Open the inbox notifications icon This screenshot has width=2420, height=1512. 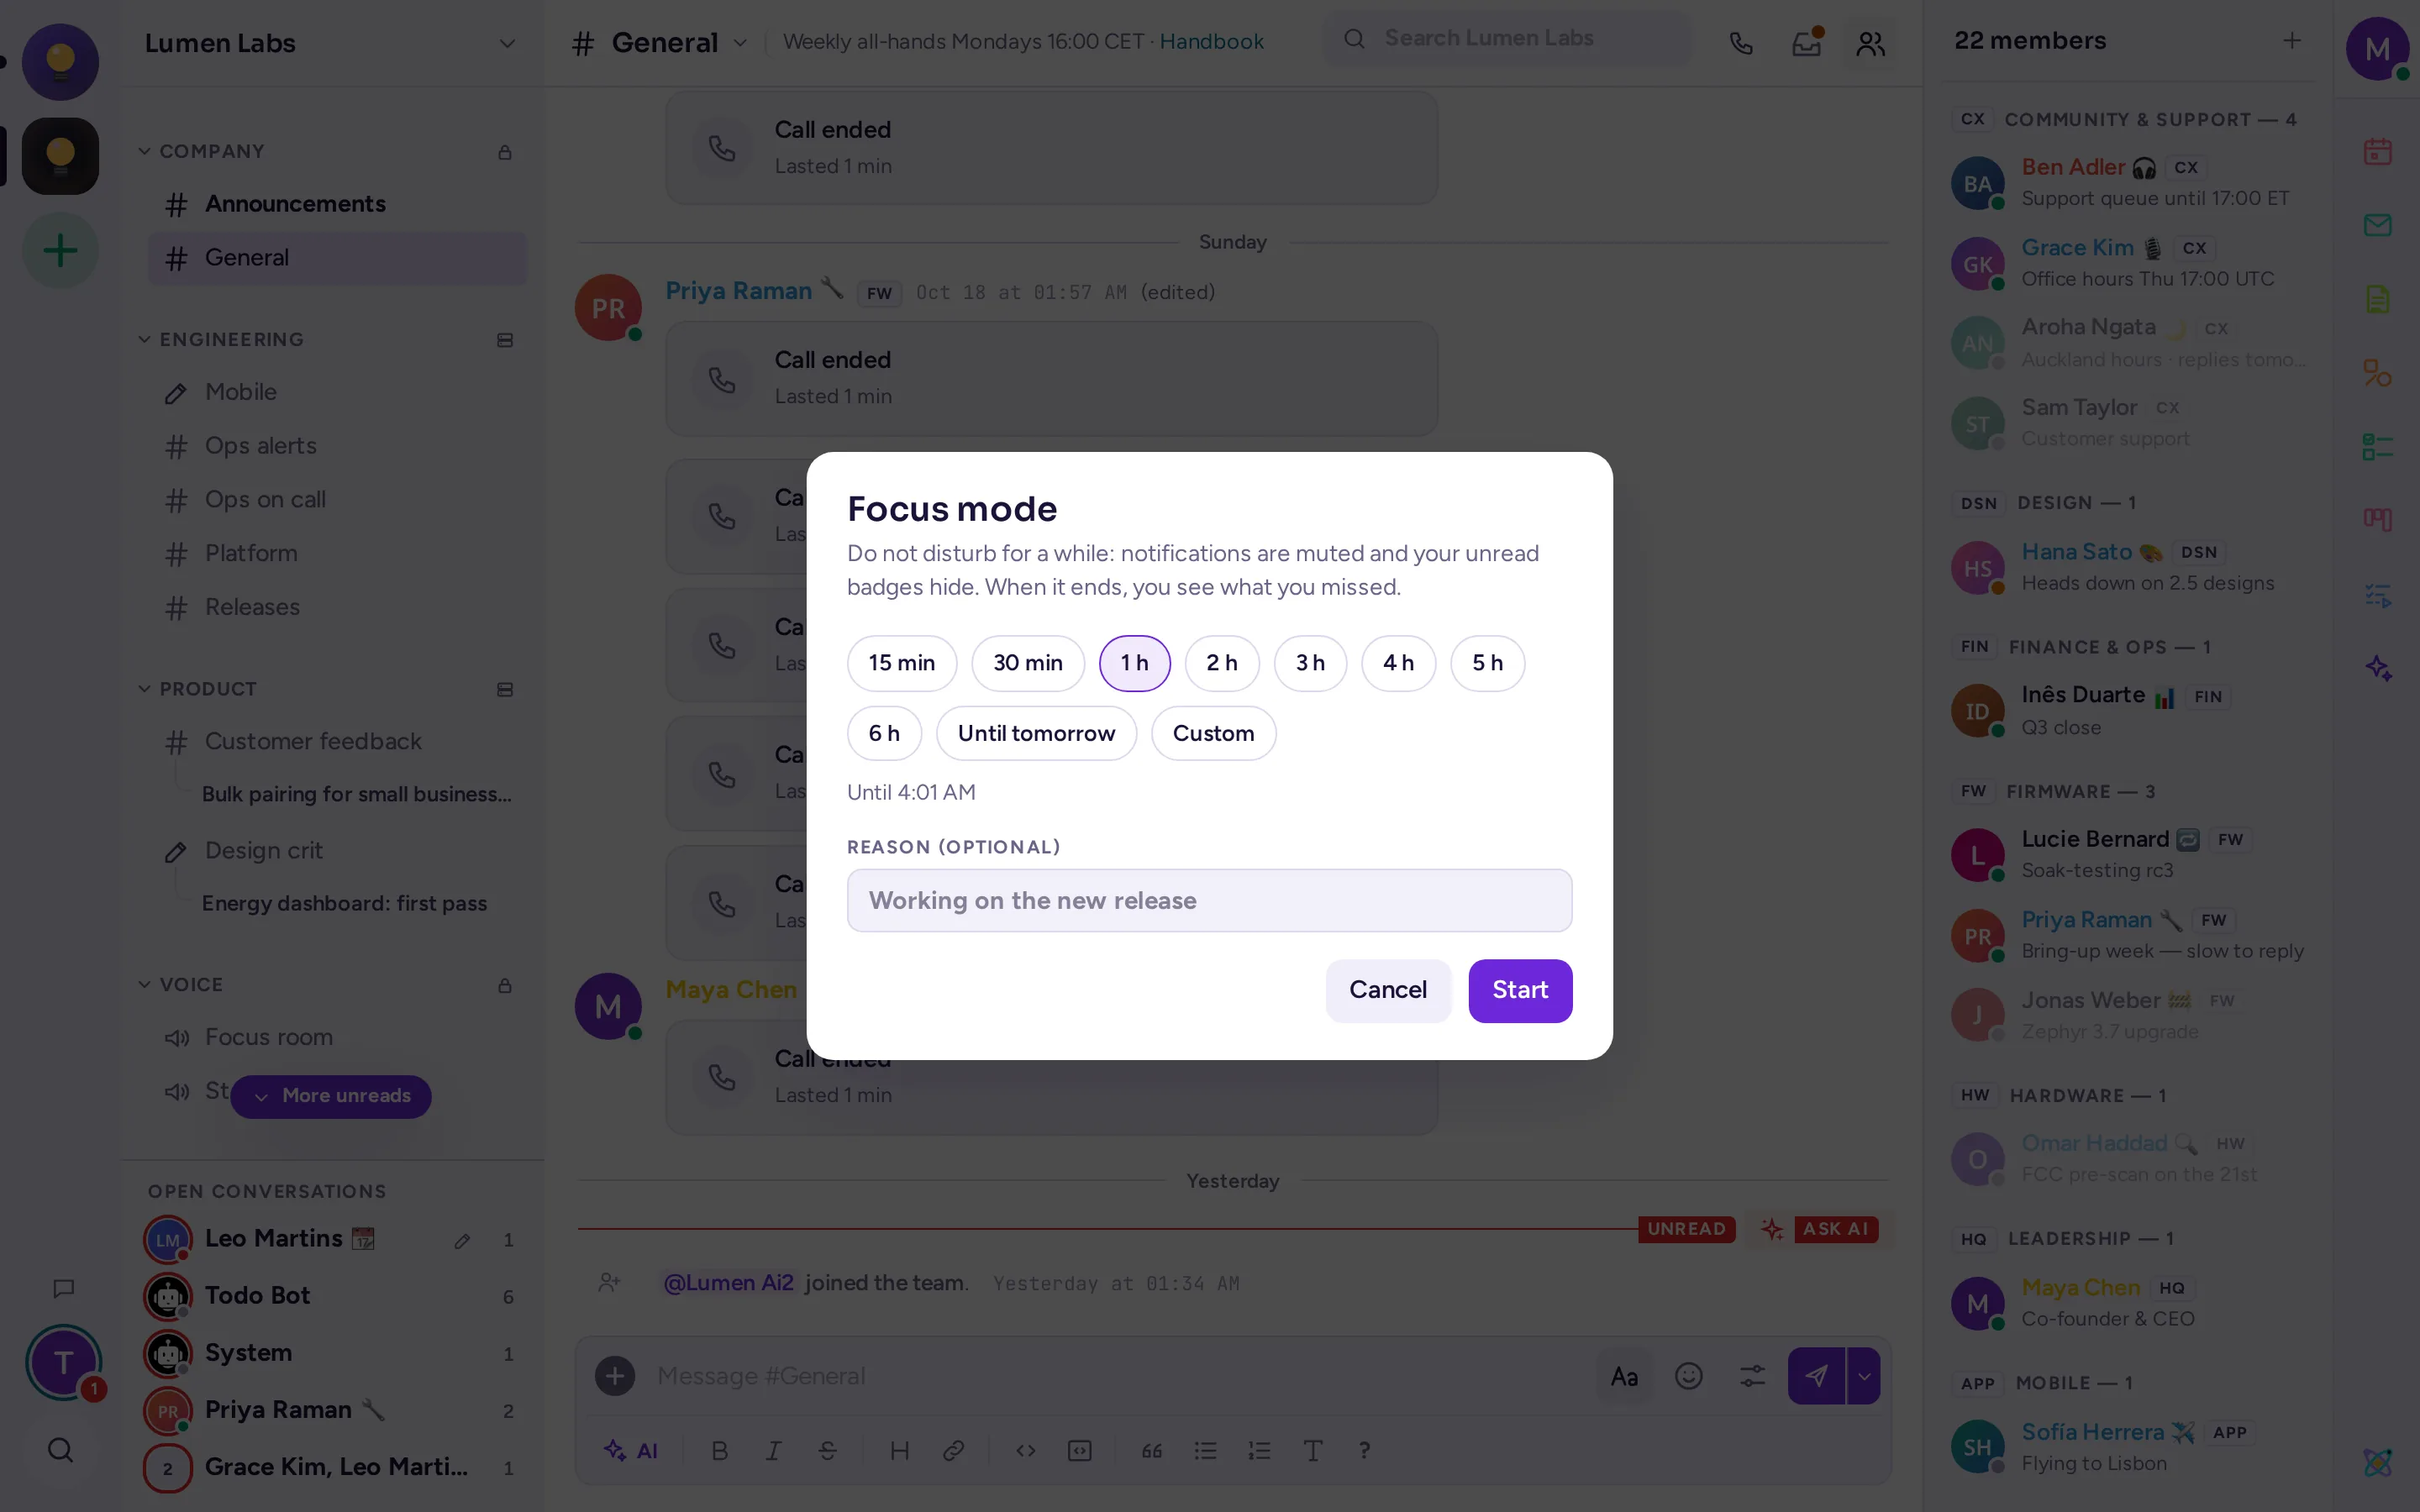click(x=1806, y=43)
